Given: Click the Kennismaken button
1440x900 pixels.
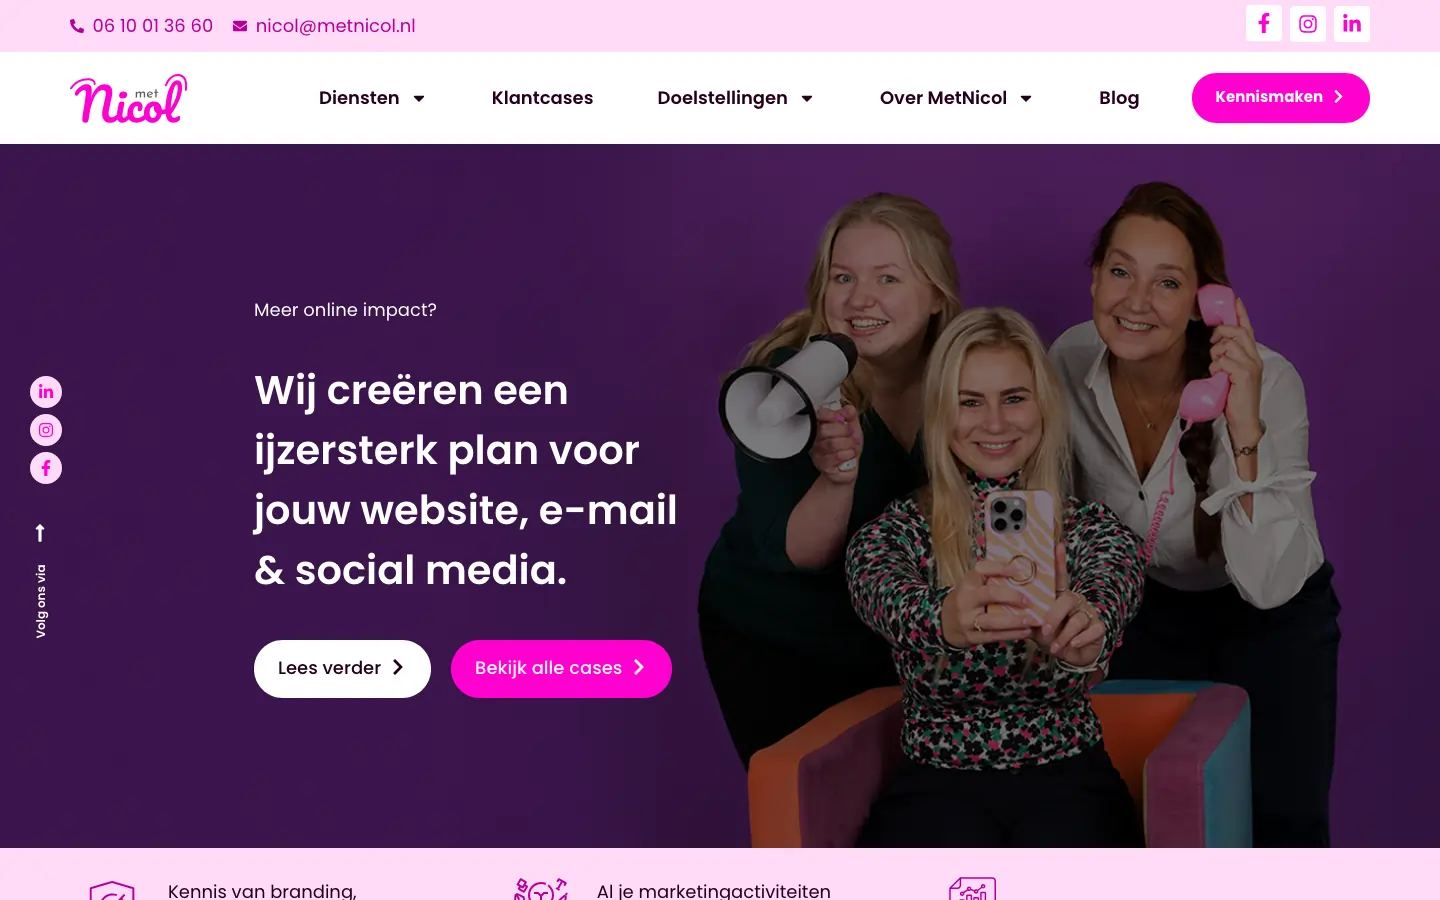Looking at the screenshot, I should click(1281, 98).
